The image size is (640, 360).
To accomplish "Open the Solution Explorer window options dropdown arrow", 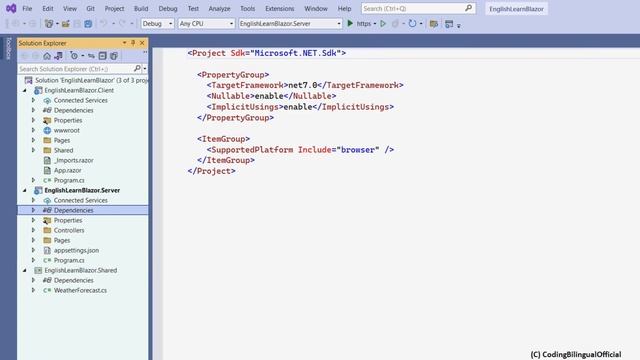I will pos(124,43).
